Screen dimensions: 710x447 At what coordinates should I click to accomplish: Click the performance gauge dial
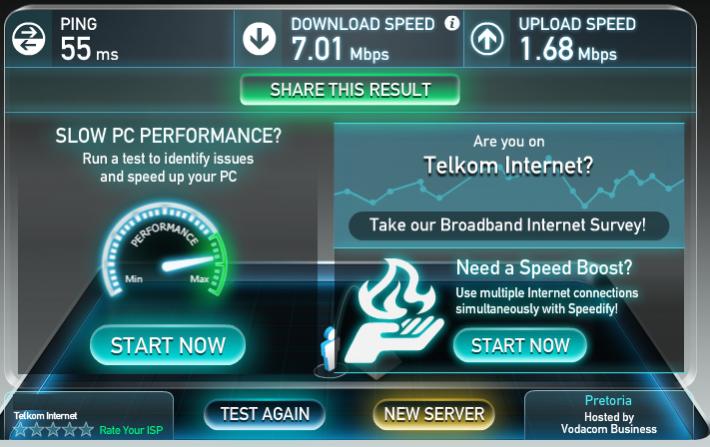(166, 250)
